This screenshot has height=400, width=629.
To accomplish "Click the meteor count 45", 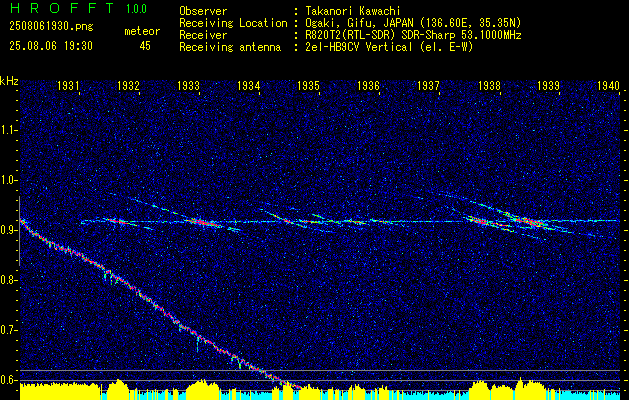I will [145, 46].
